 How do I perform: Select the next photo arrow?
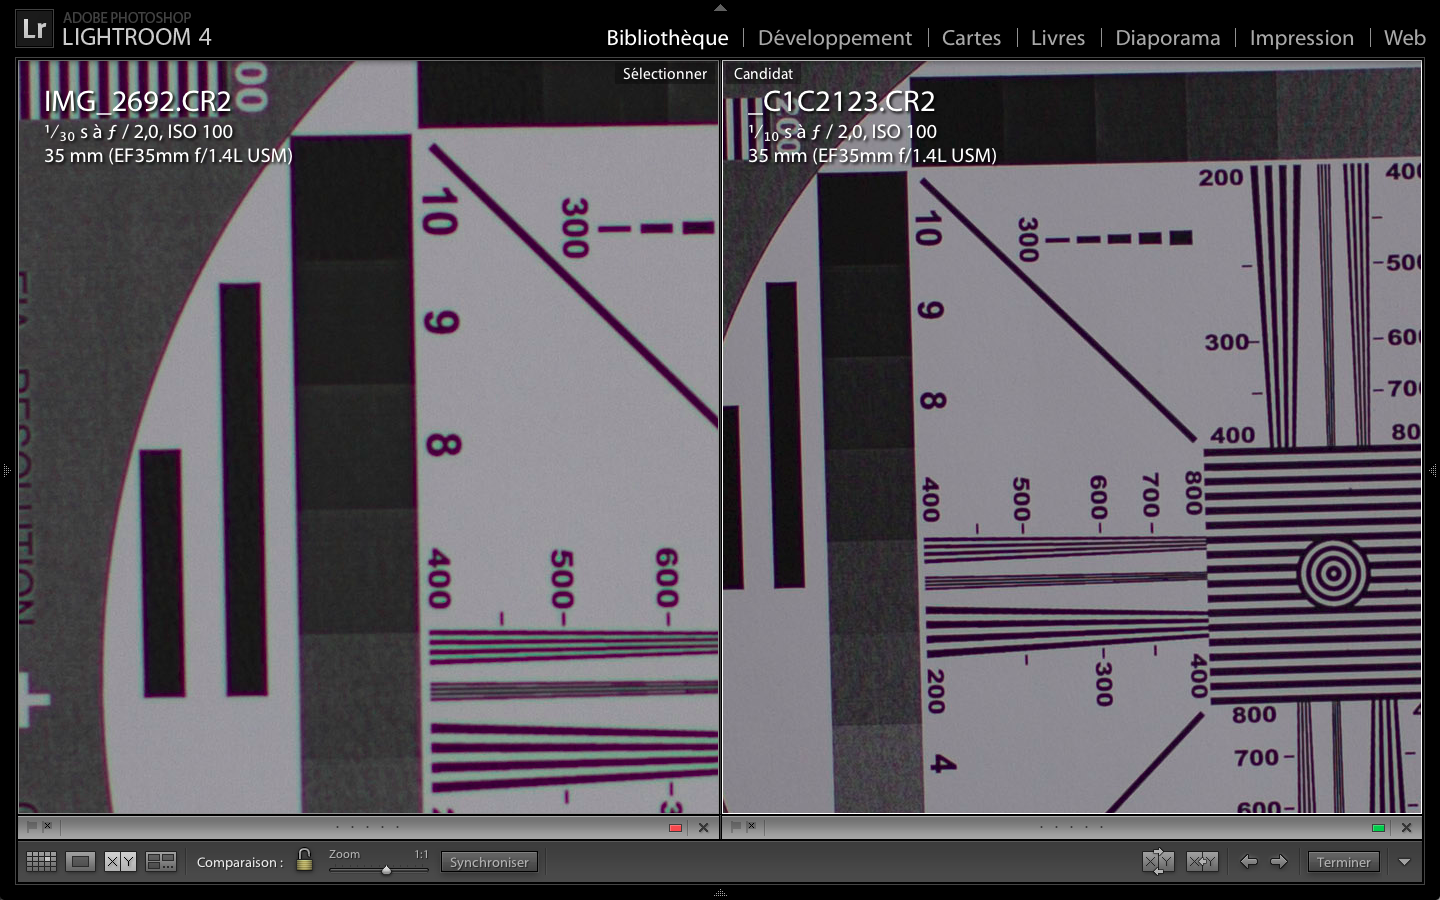pyautogui.click(x=1279, y=861)
